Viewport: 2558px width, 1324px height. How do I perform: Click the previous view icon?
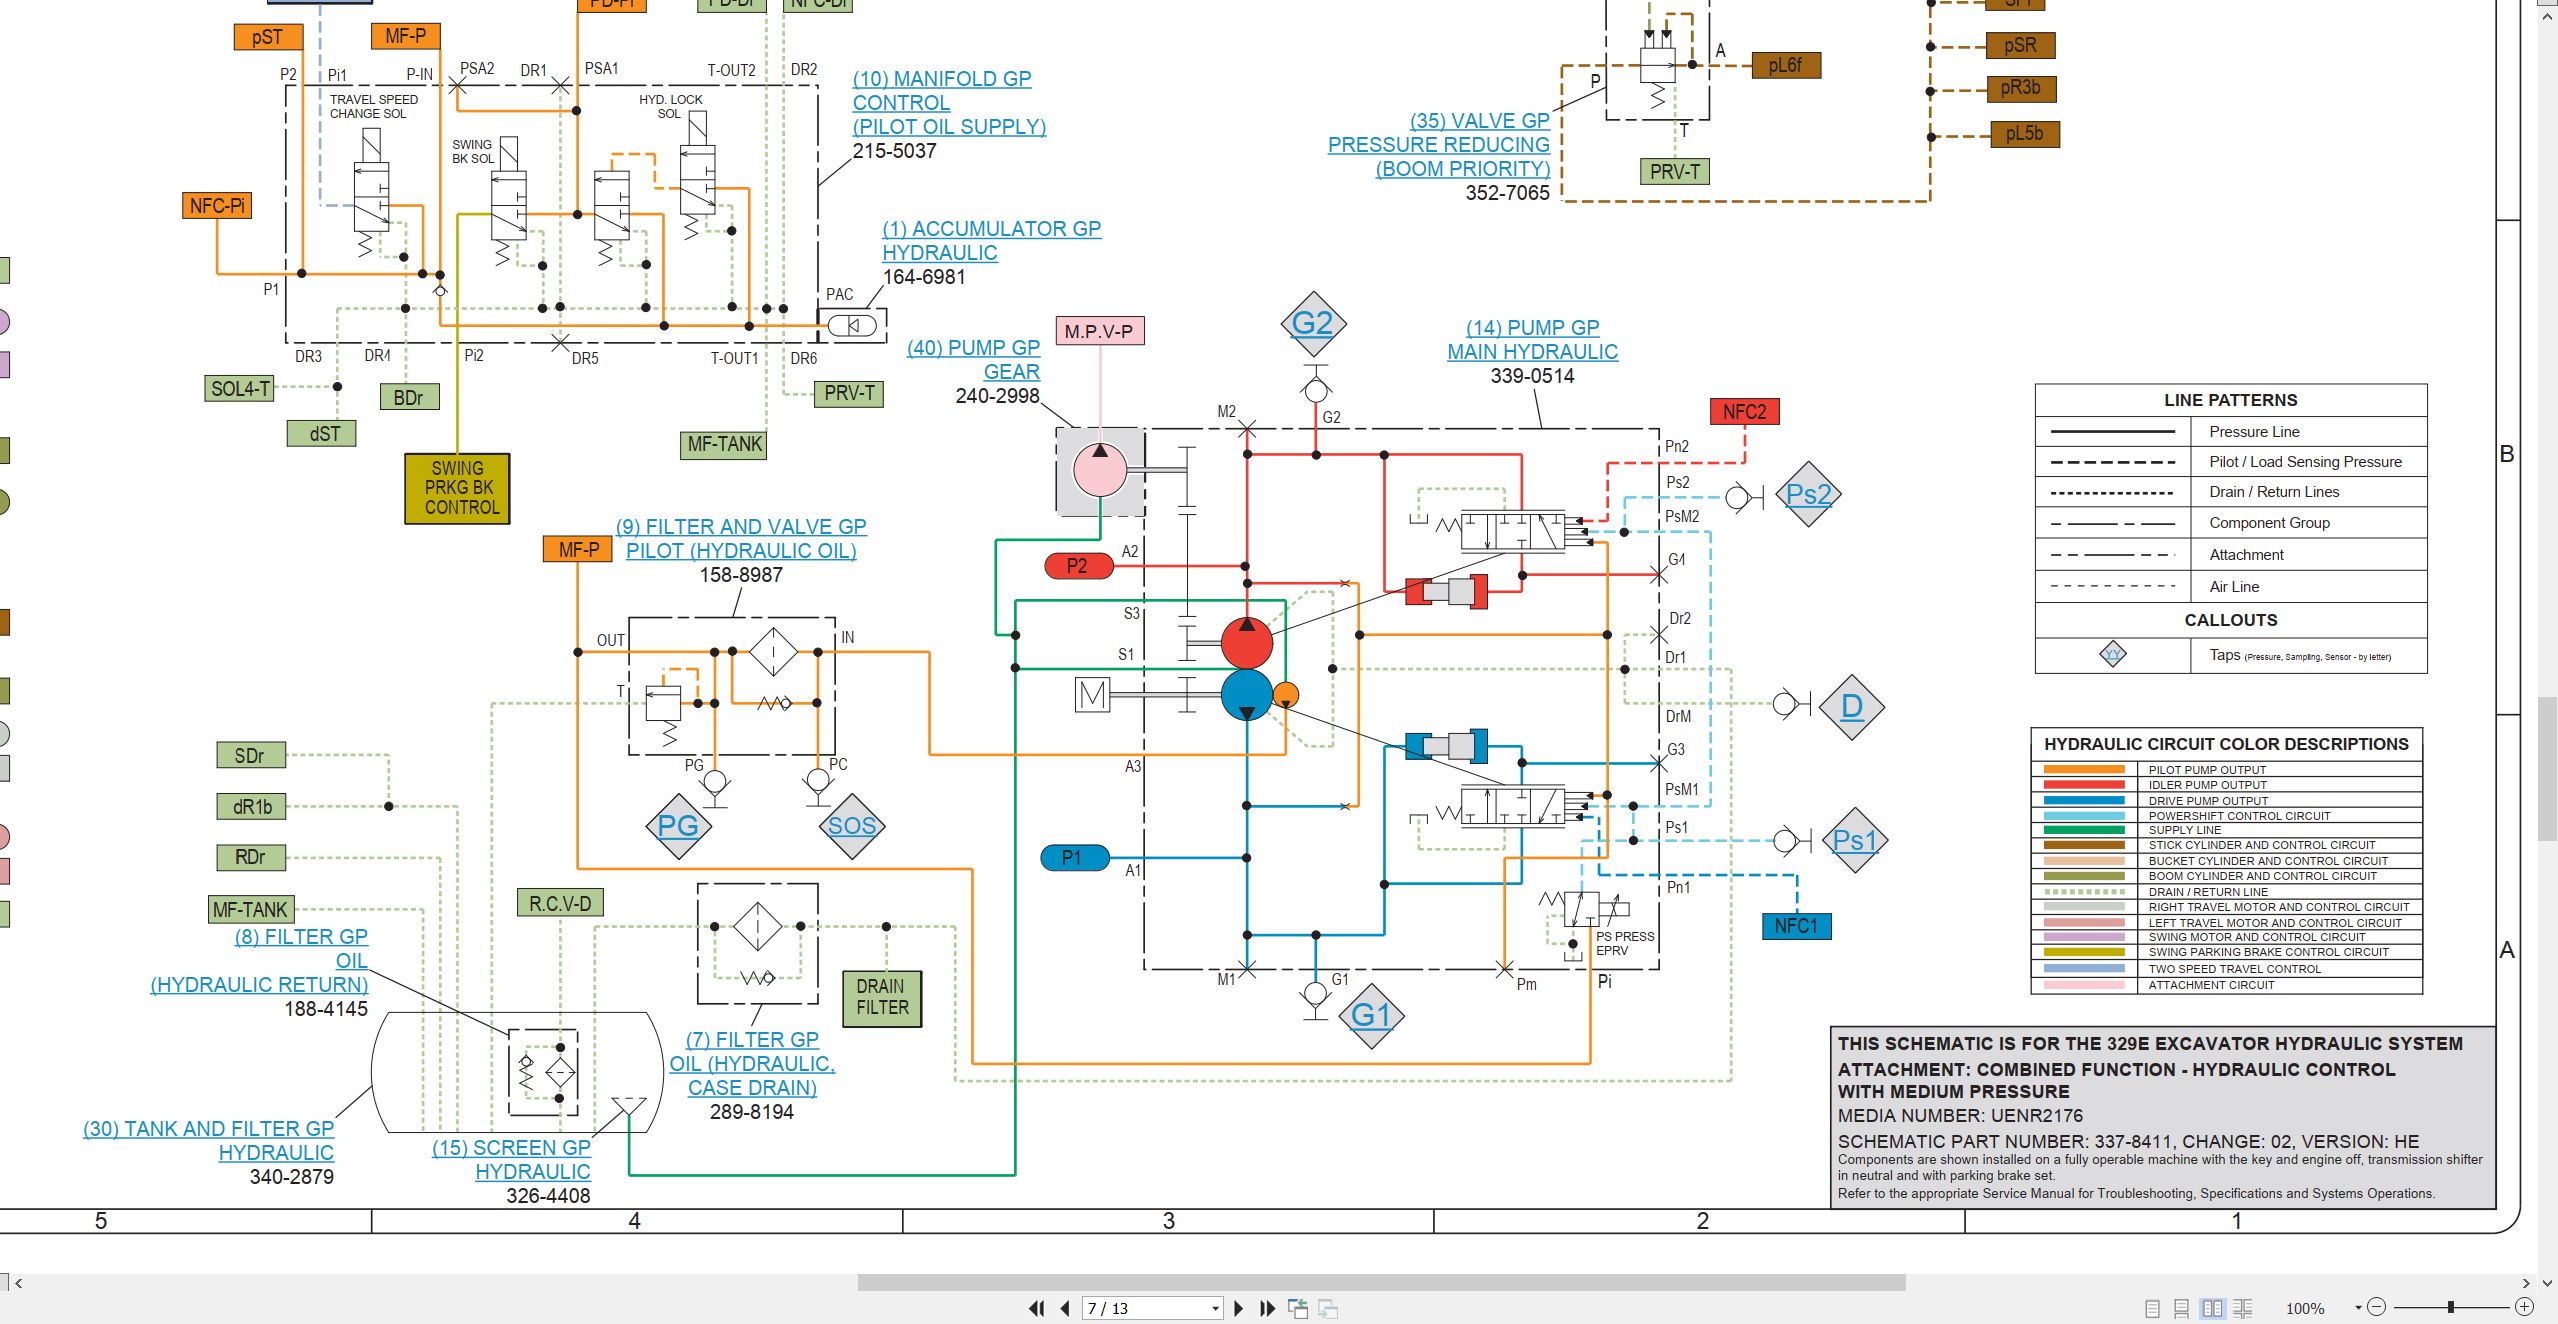click(x=1298, y=1308)
